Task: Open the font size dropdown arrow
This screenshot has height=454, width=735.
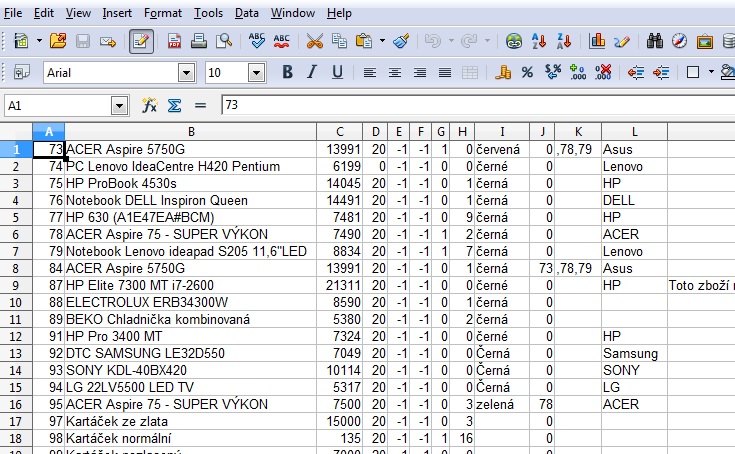Action: pos(256,73)
